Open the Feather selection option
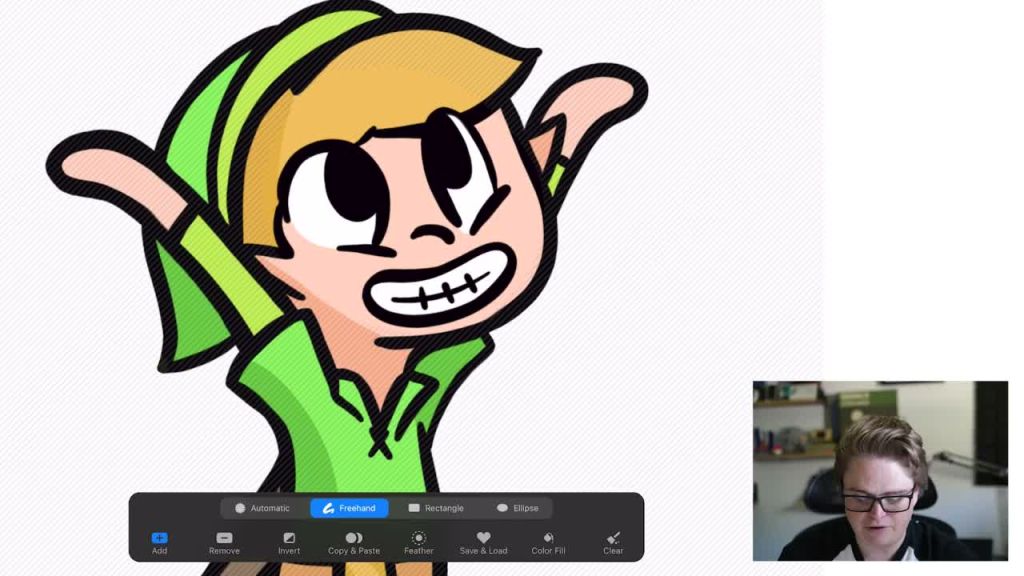Screen dimensions: 1024x576 [x=419, y=543]
